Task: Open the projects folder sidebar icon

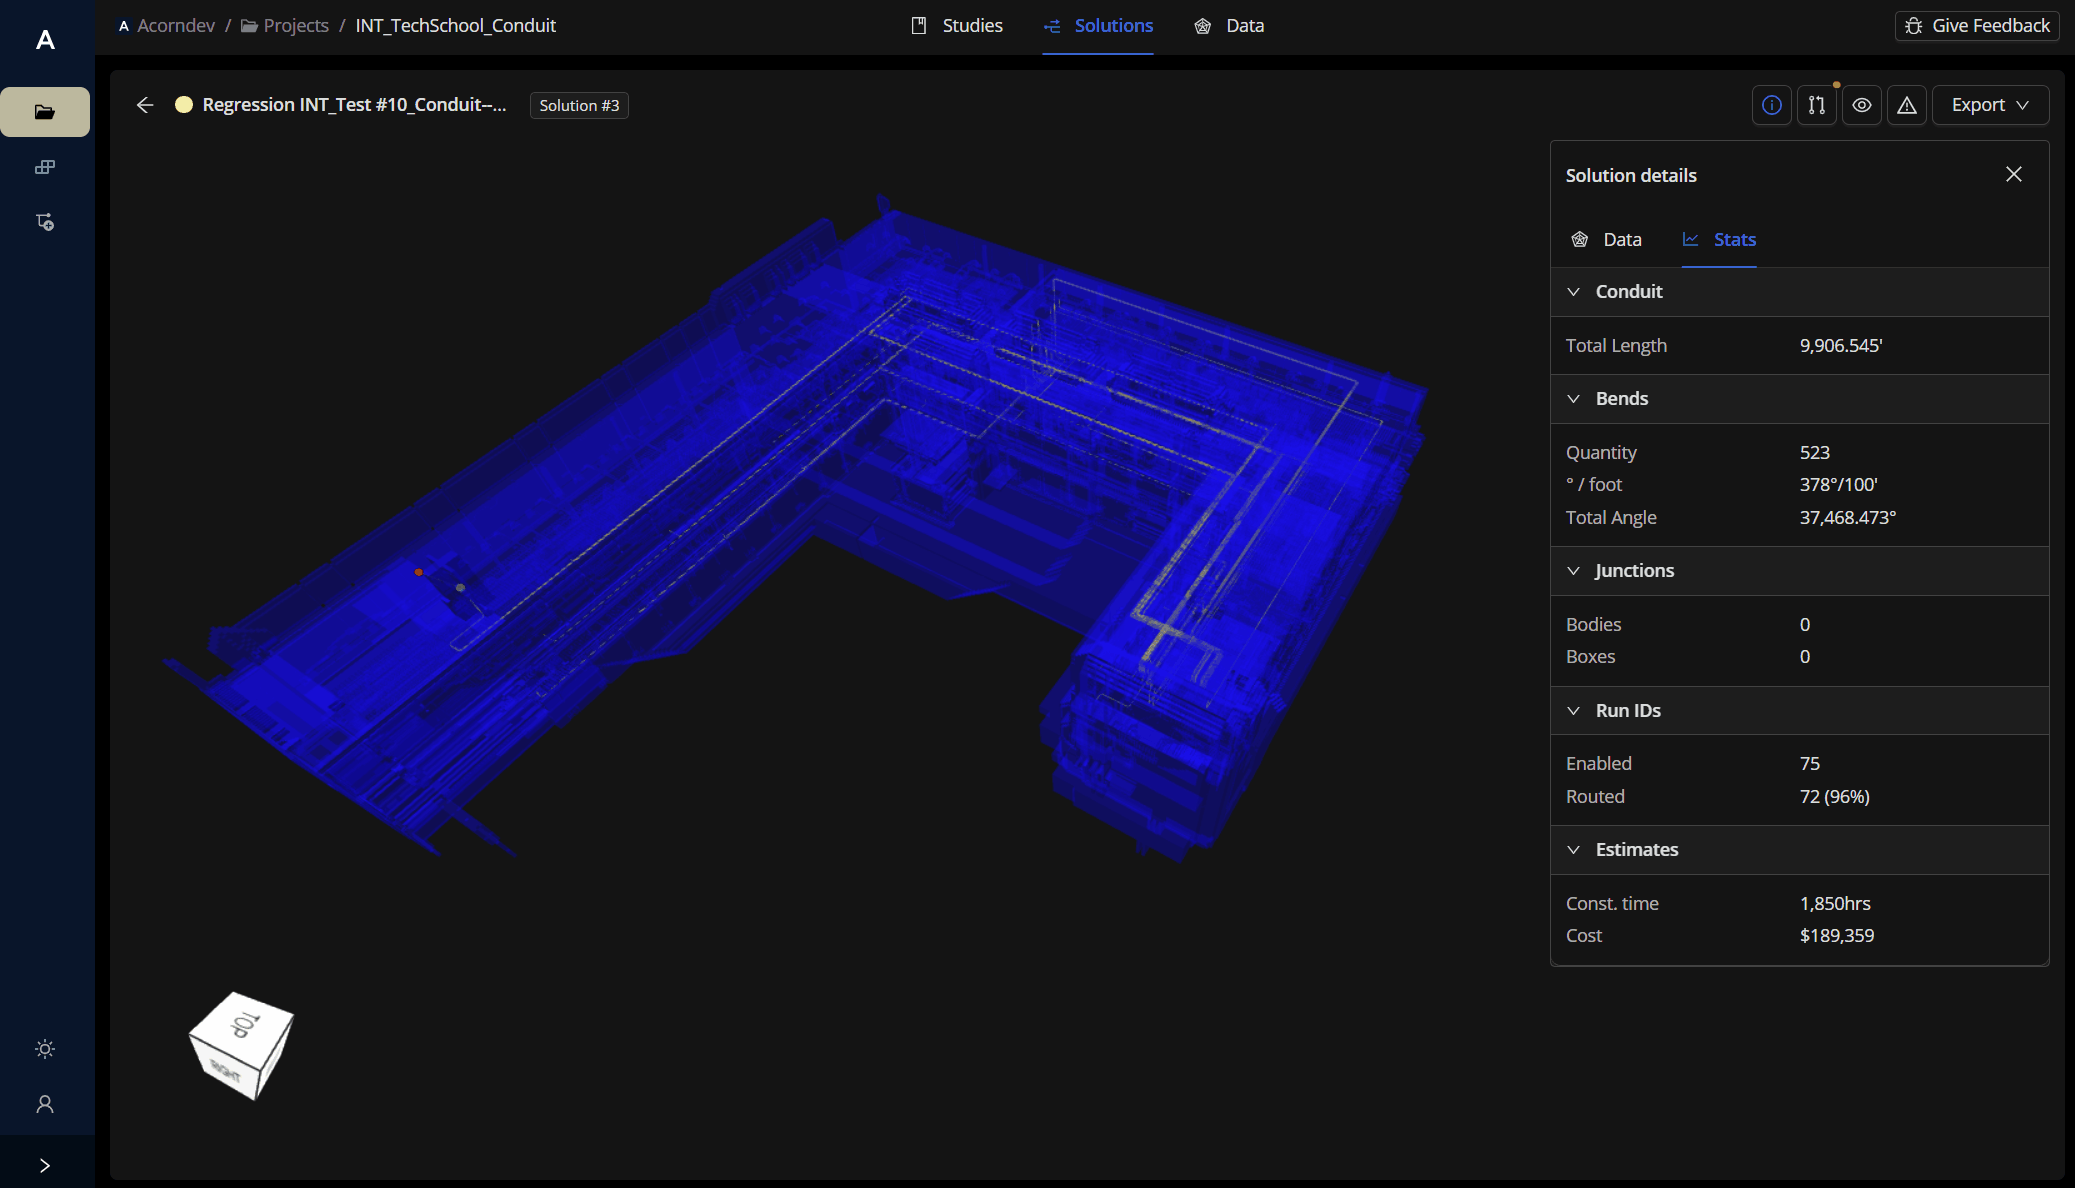Action: 45,112
